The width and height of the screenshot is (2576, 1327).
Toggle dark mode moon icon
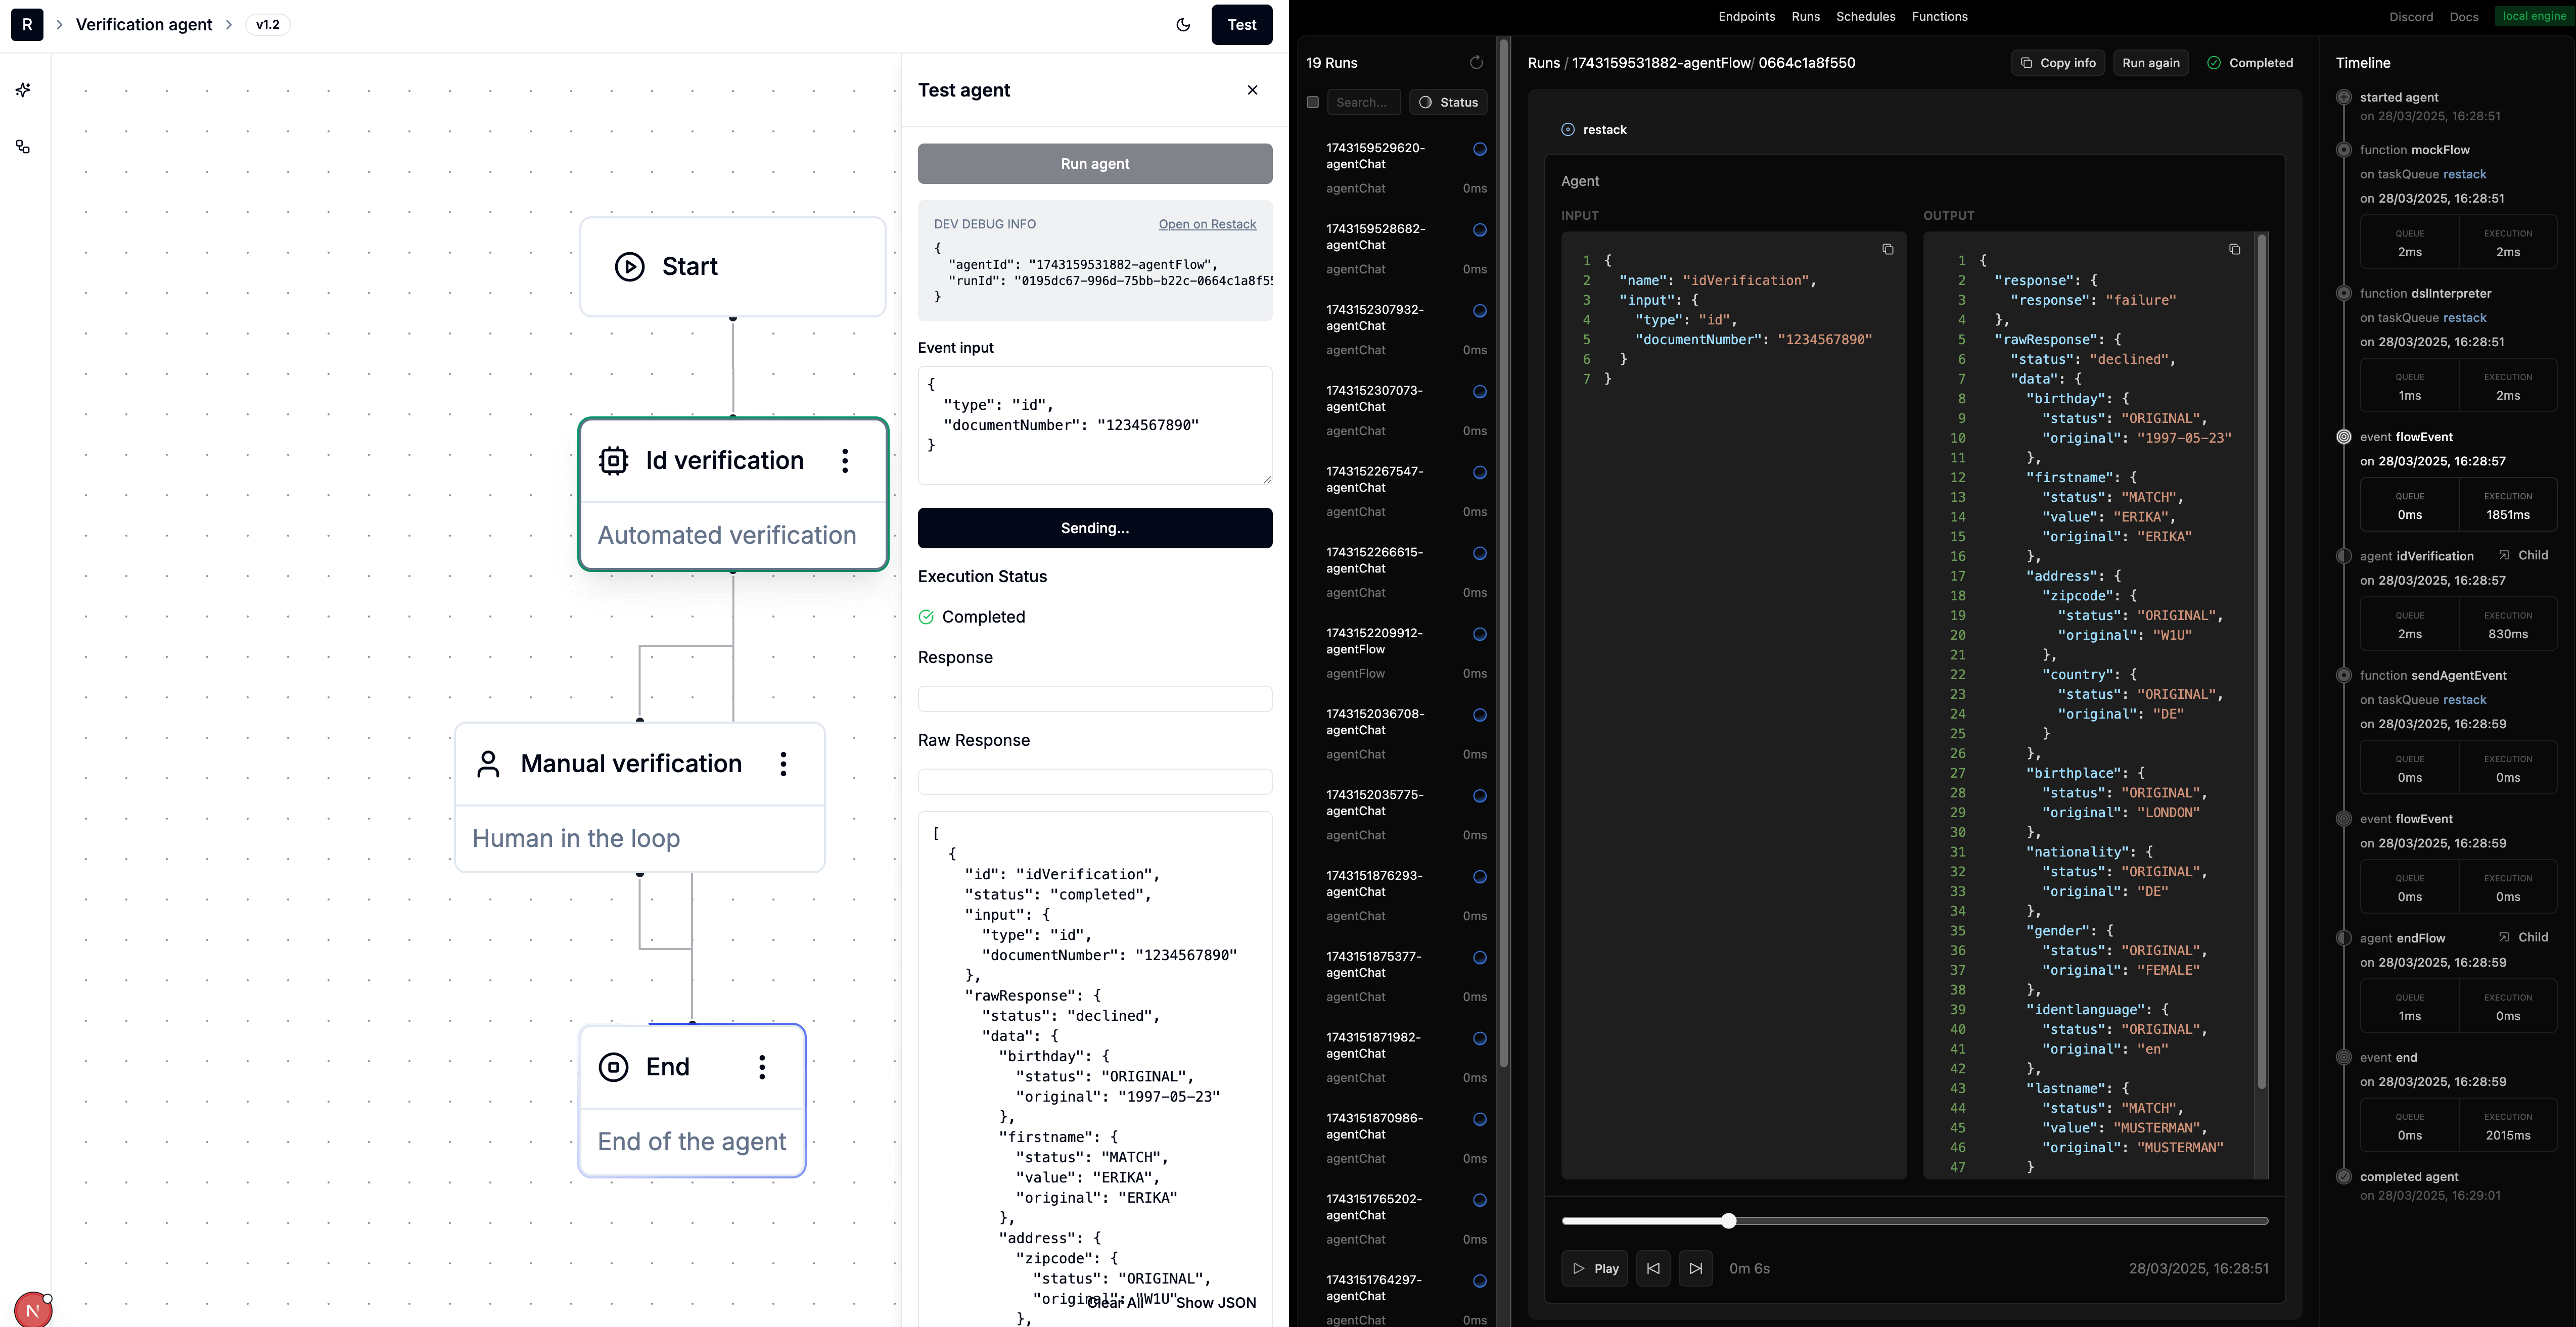click(1183, 25)
